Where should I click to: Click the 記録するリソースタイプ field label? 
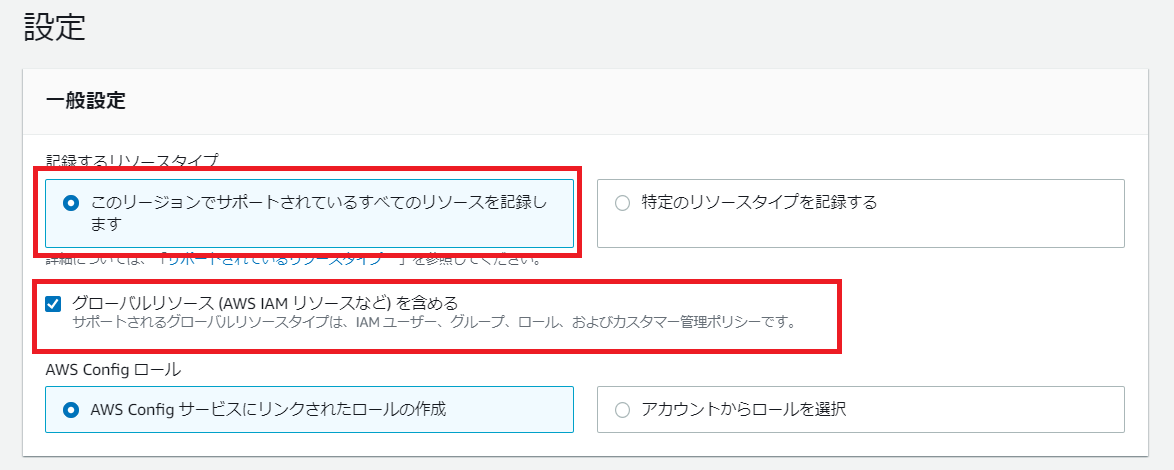(x=132, y=161)
